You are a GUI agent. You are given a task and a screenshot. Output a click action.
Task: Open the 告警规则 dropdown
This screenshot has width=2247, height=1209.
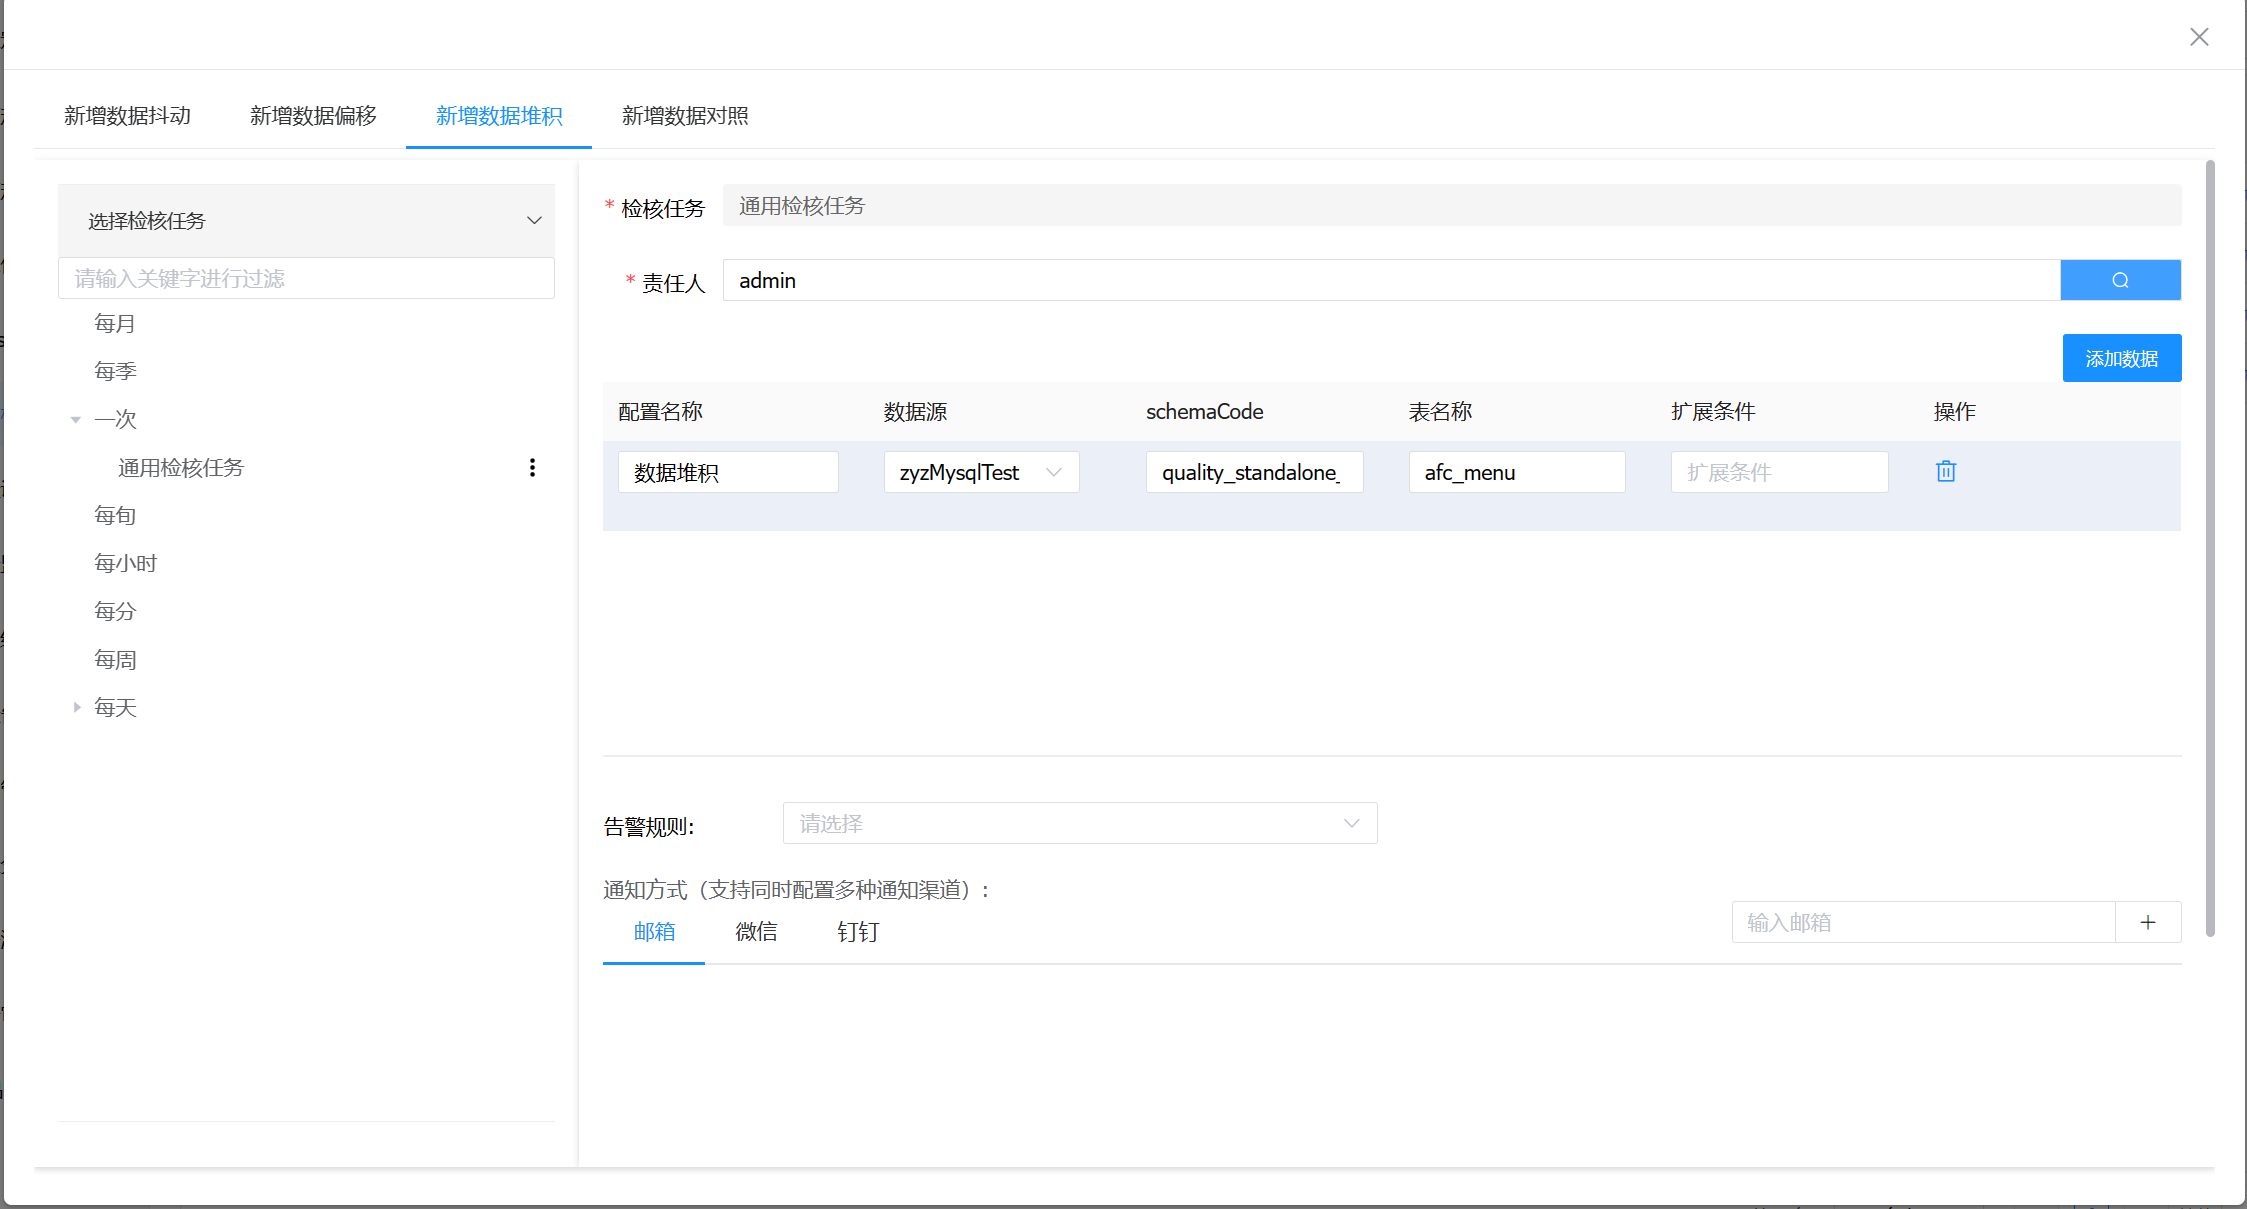click(1079, 823)
